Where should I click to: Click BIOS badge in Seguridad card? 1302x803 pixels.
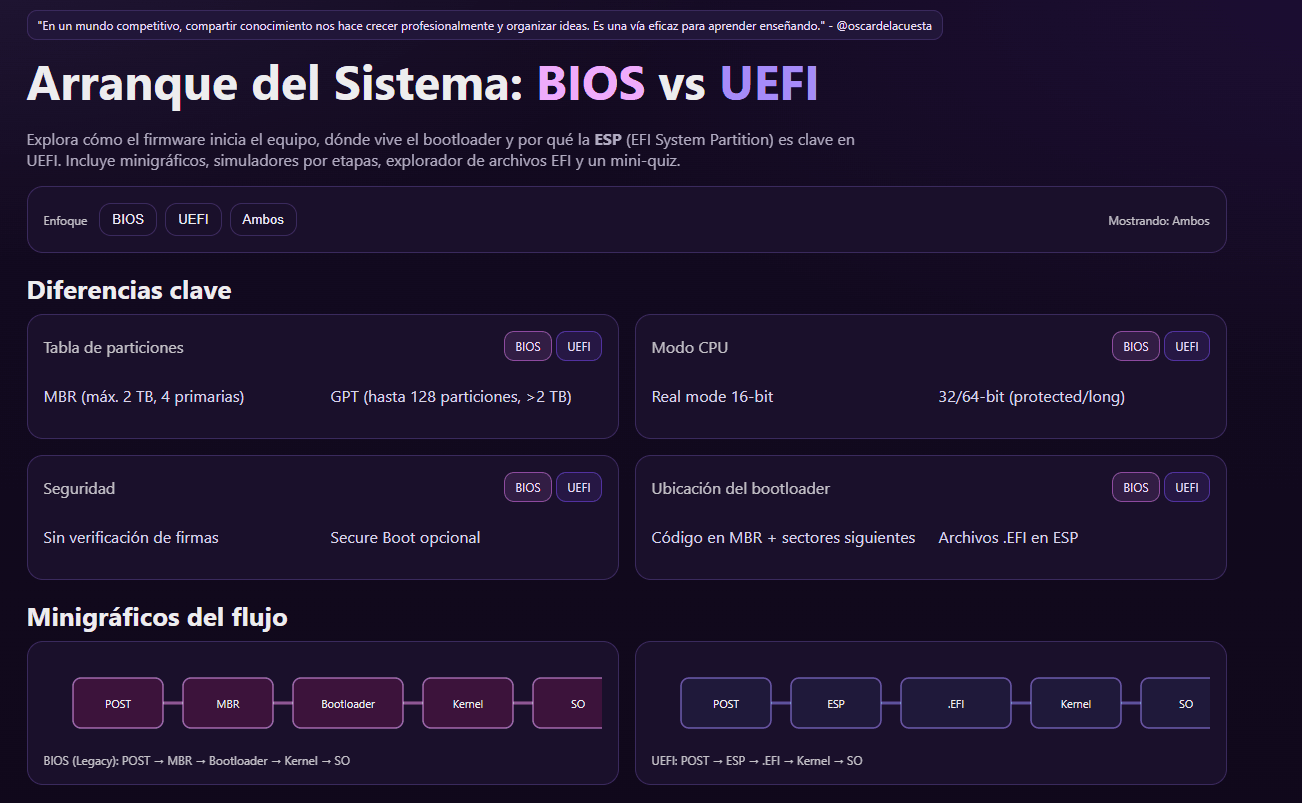pos(528,488)
